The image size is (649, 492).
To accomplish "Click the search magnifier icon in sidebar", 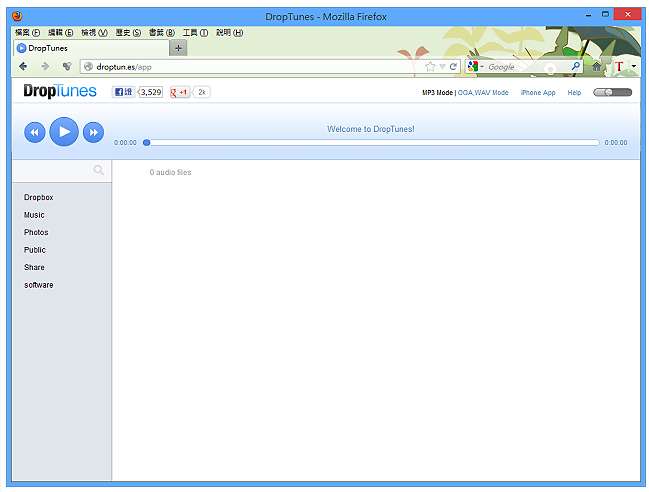I will (x=99, y=170).
